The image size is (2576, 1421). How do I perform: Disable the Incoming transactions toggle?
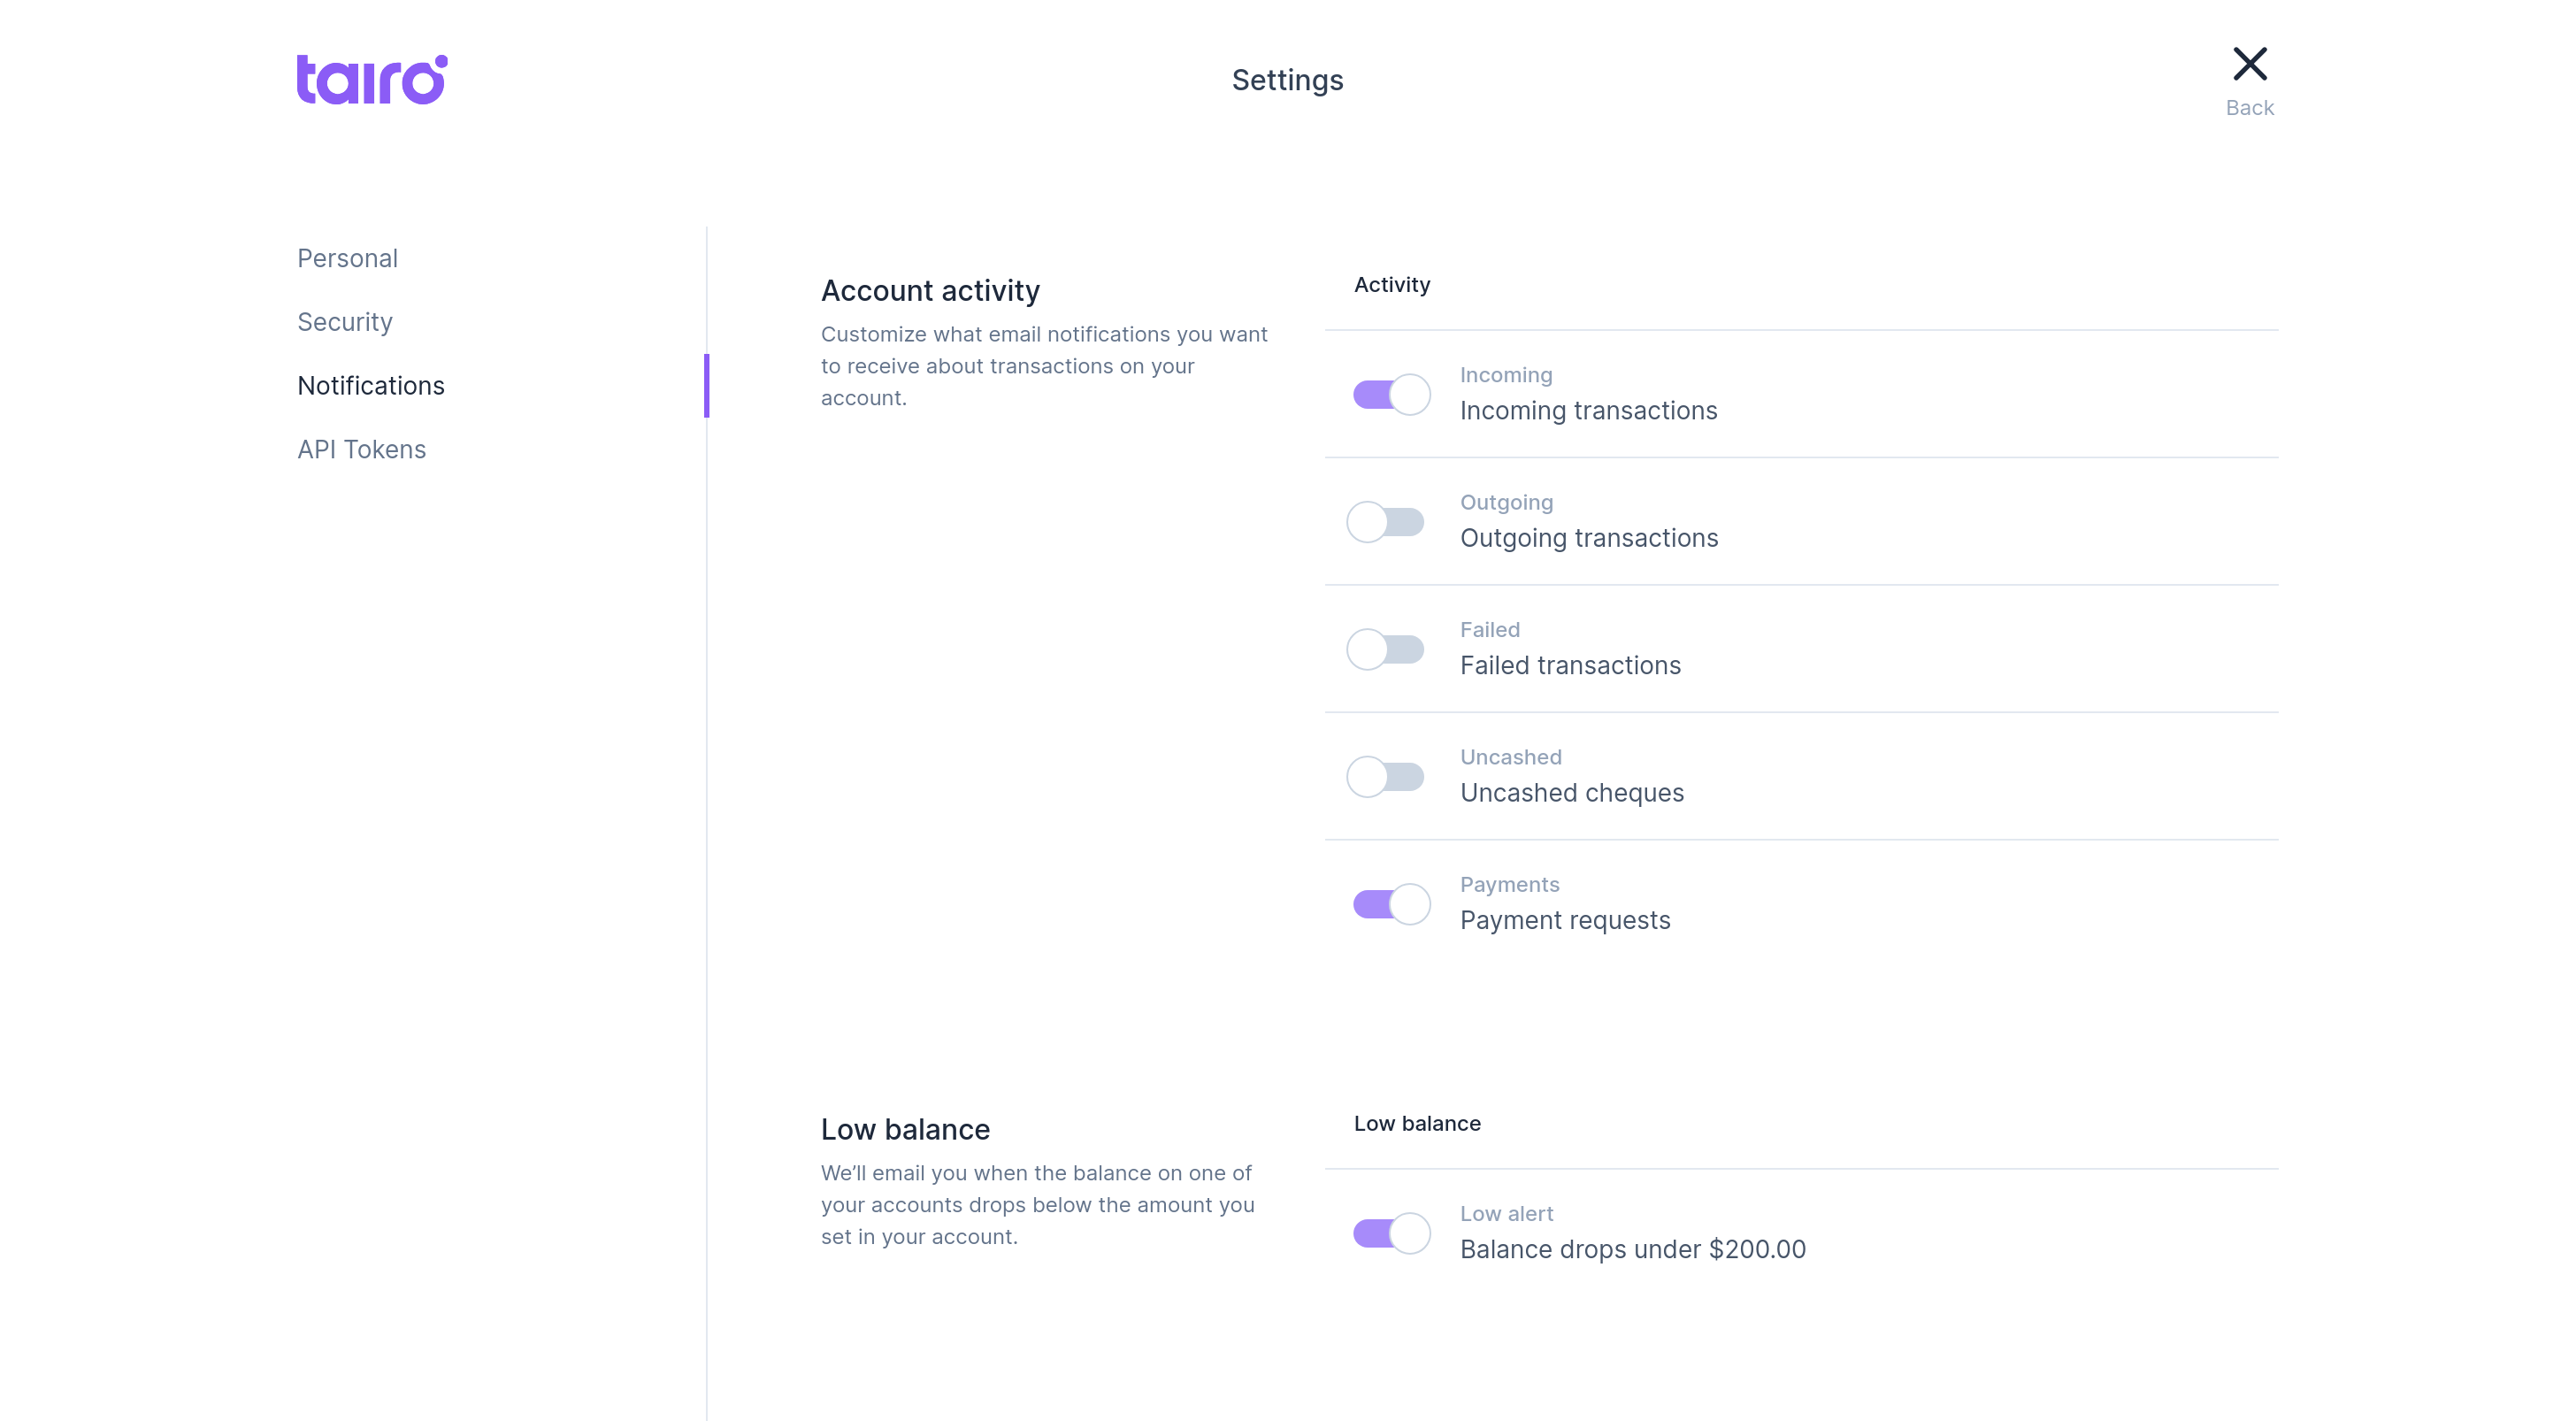pyautogui.click(x=1390, y=395)
